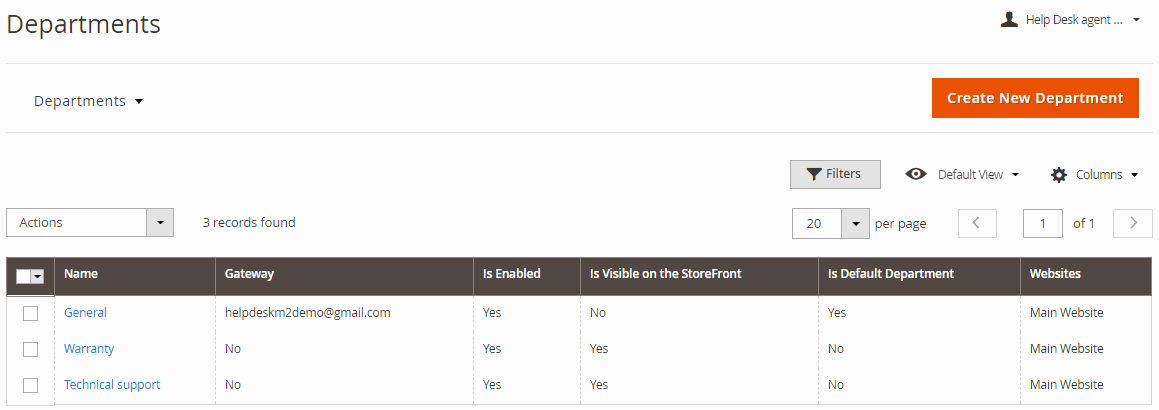This screenshot has width=1159, height=410.
Task: Tick the General department checkbox
Action: (x=30, y=313)
